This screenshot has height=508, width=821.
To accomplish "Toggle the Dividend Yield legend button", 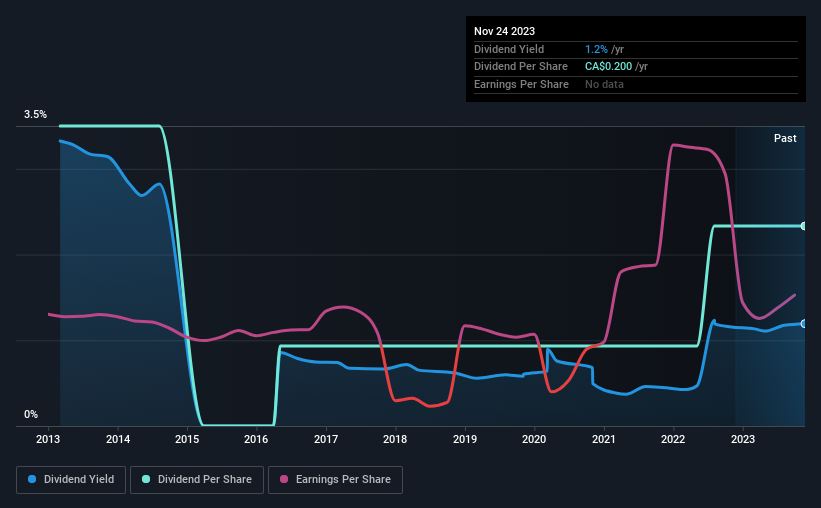I will [x=71, y=480].
